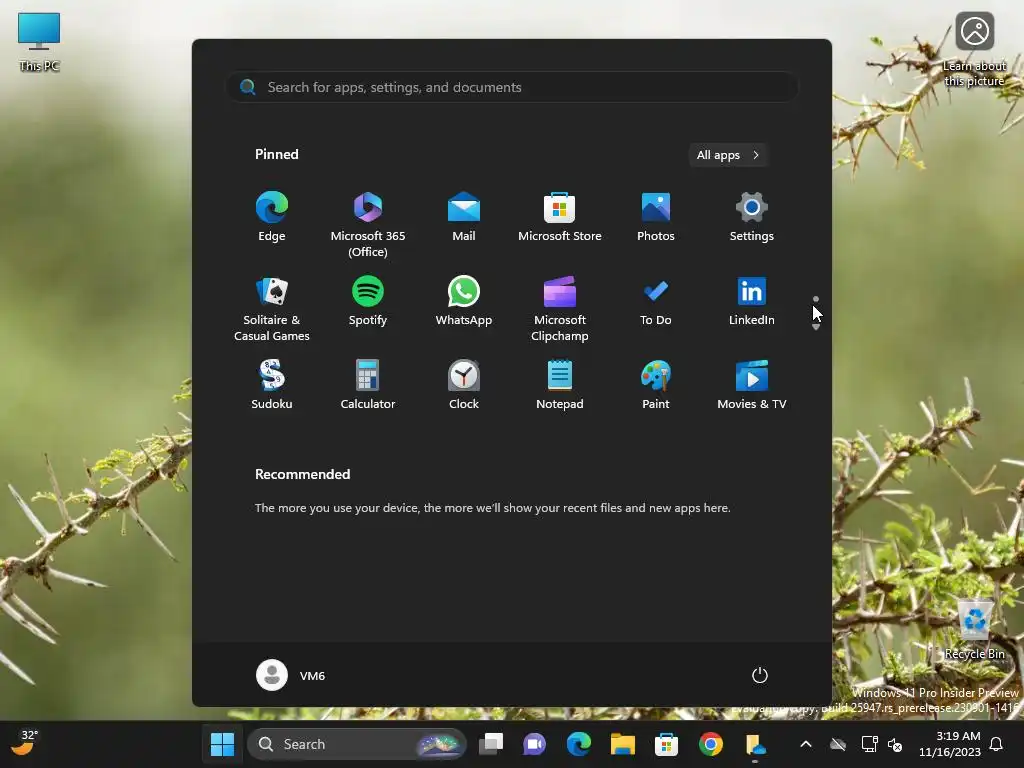Select the Recycle Bin desktop icon
This screenshot has height=768, width=1024.
[975, 629]
